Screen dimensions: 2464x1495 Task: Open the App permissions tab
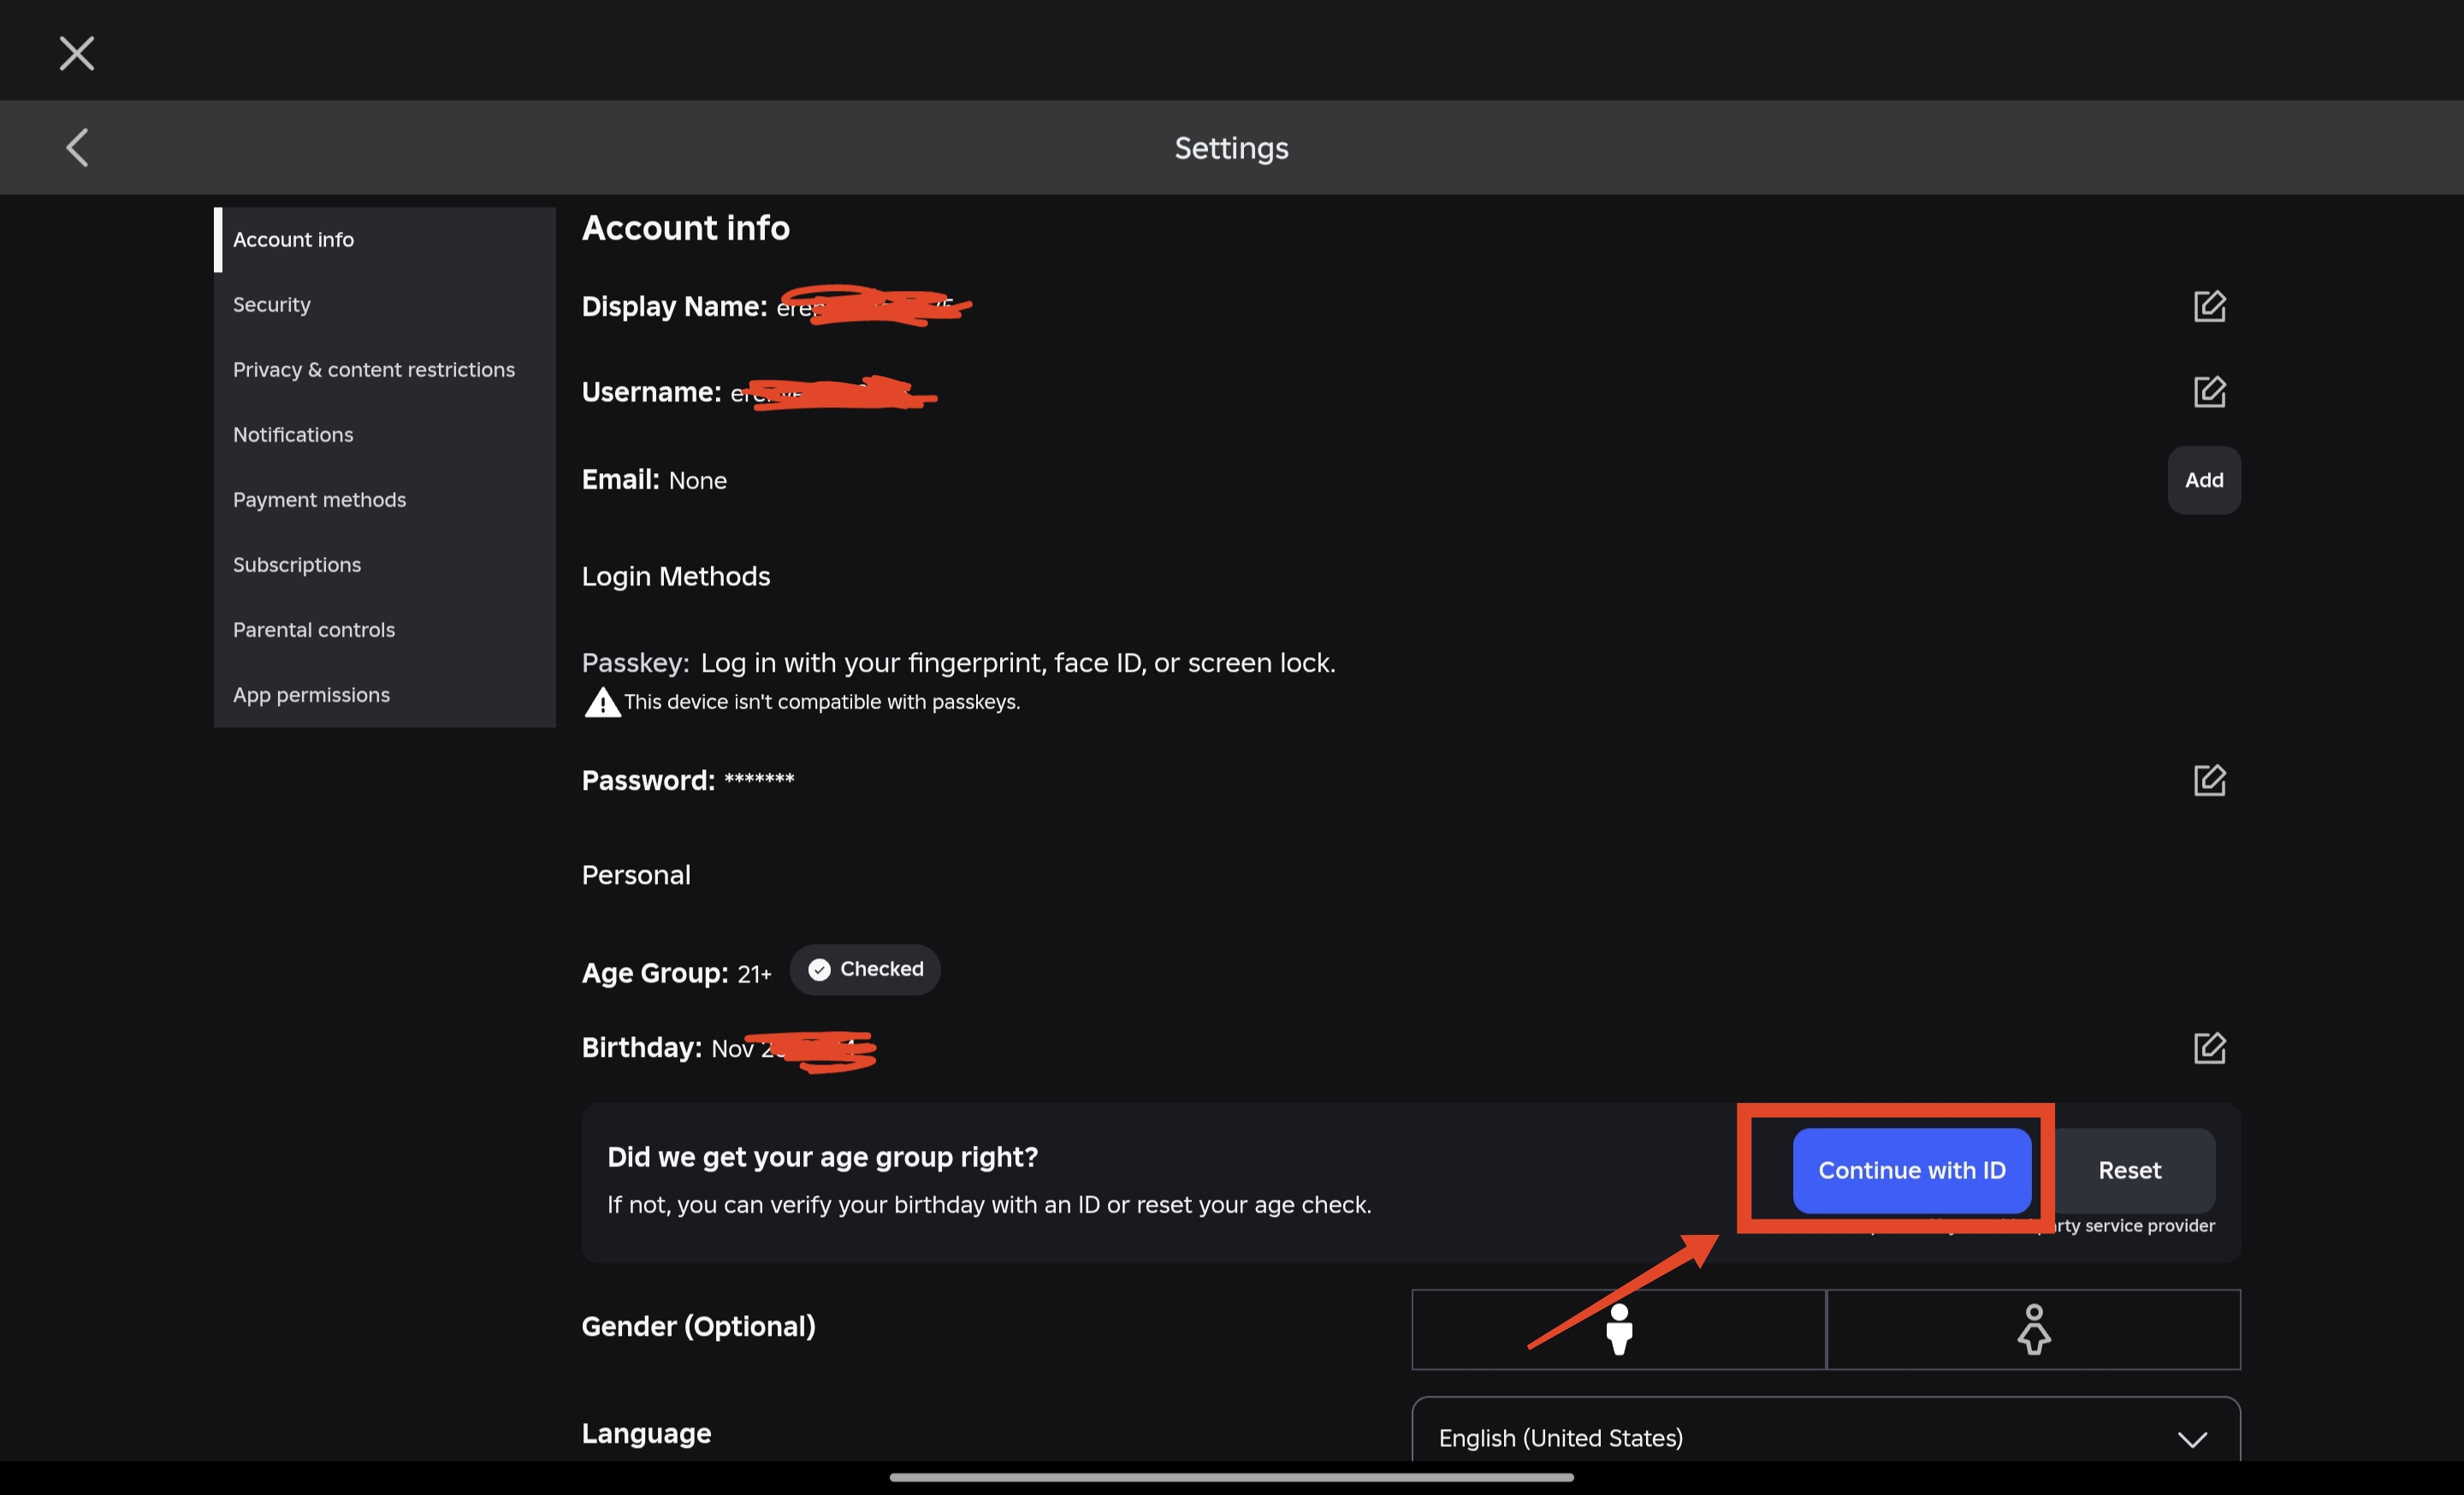tap(385, 695)
